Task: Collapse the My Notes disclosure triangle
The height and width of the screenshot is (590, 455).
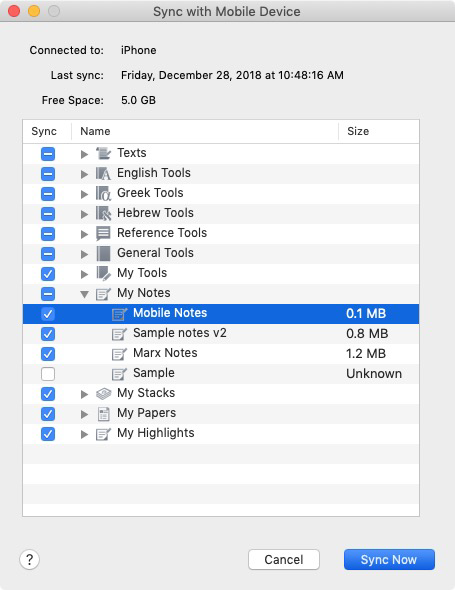Action: (84, 294)
